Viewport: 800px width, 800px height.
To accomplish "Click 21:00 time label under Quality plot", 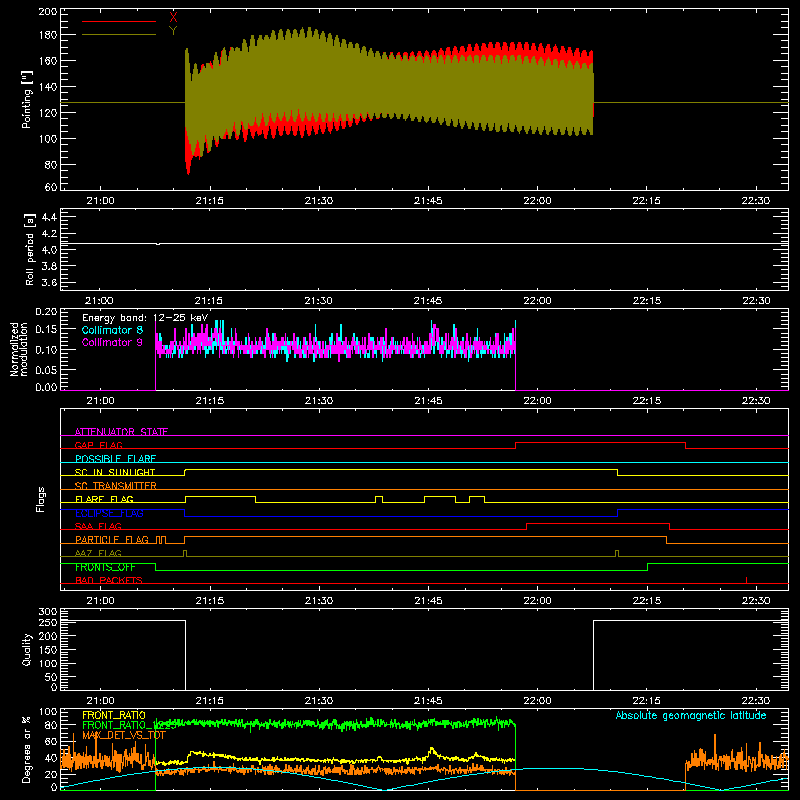I will 101,701.
